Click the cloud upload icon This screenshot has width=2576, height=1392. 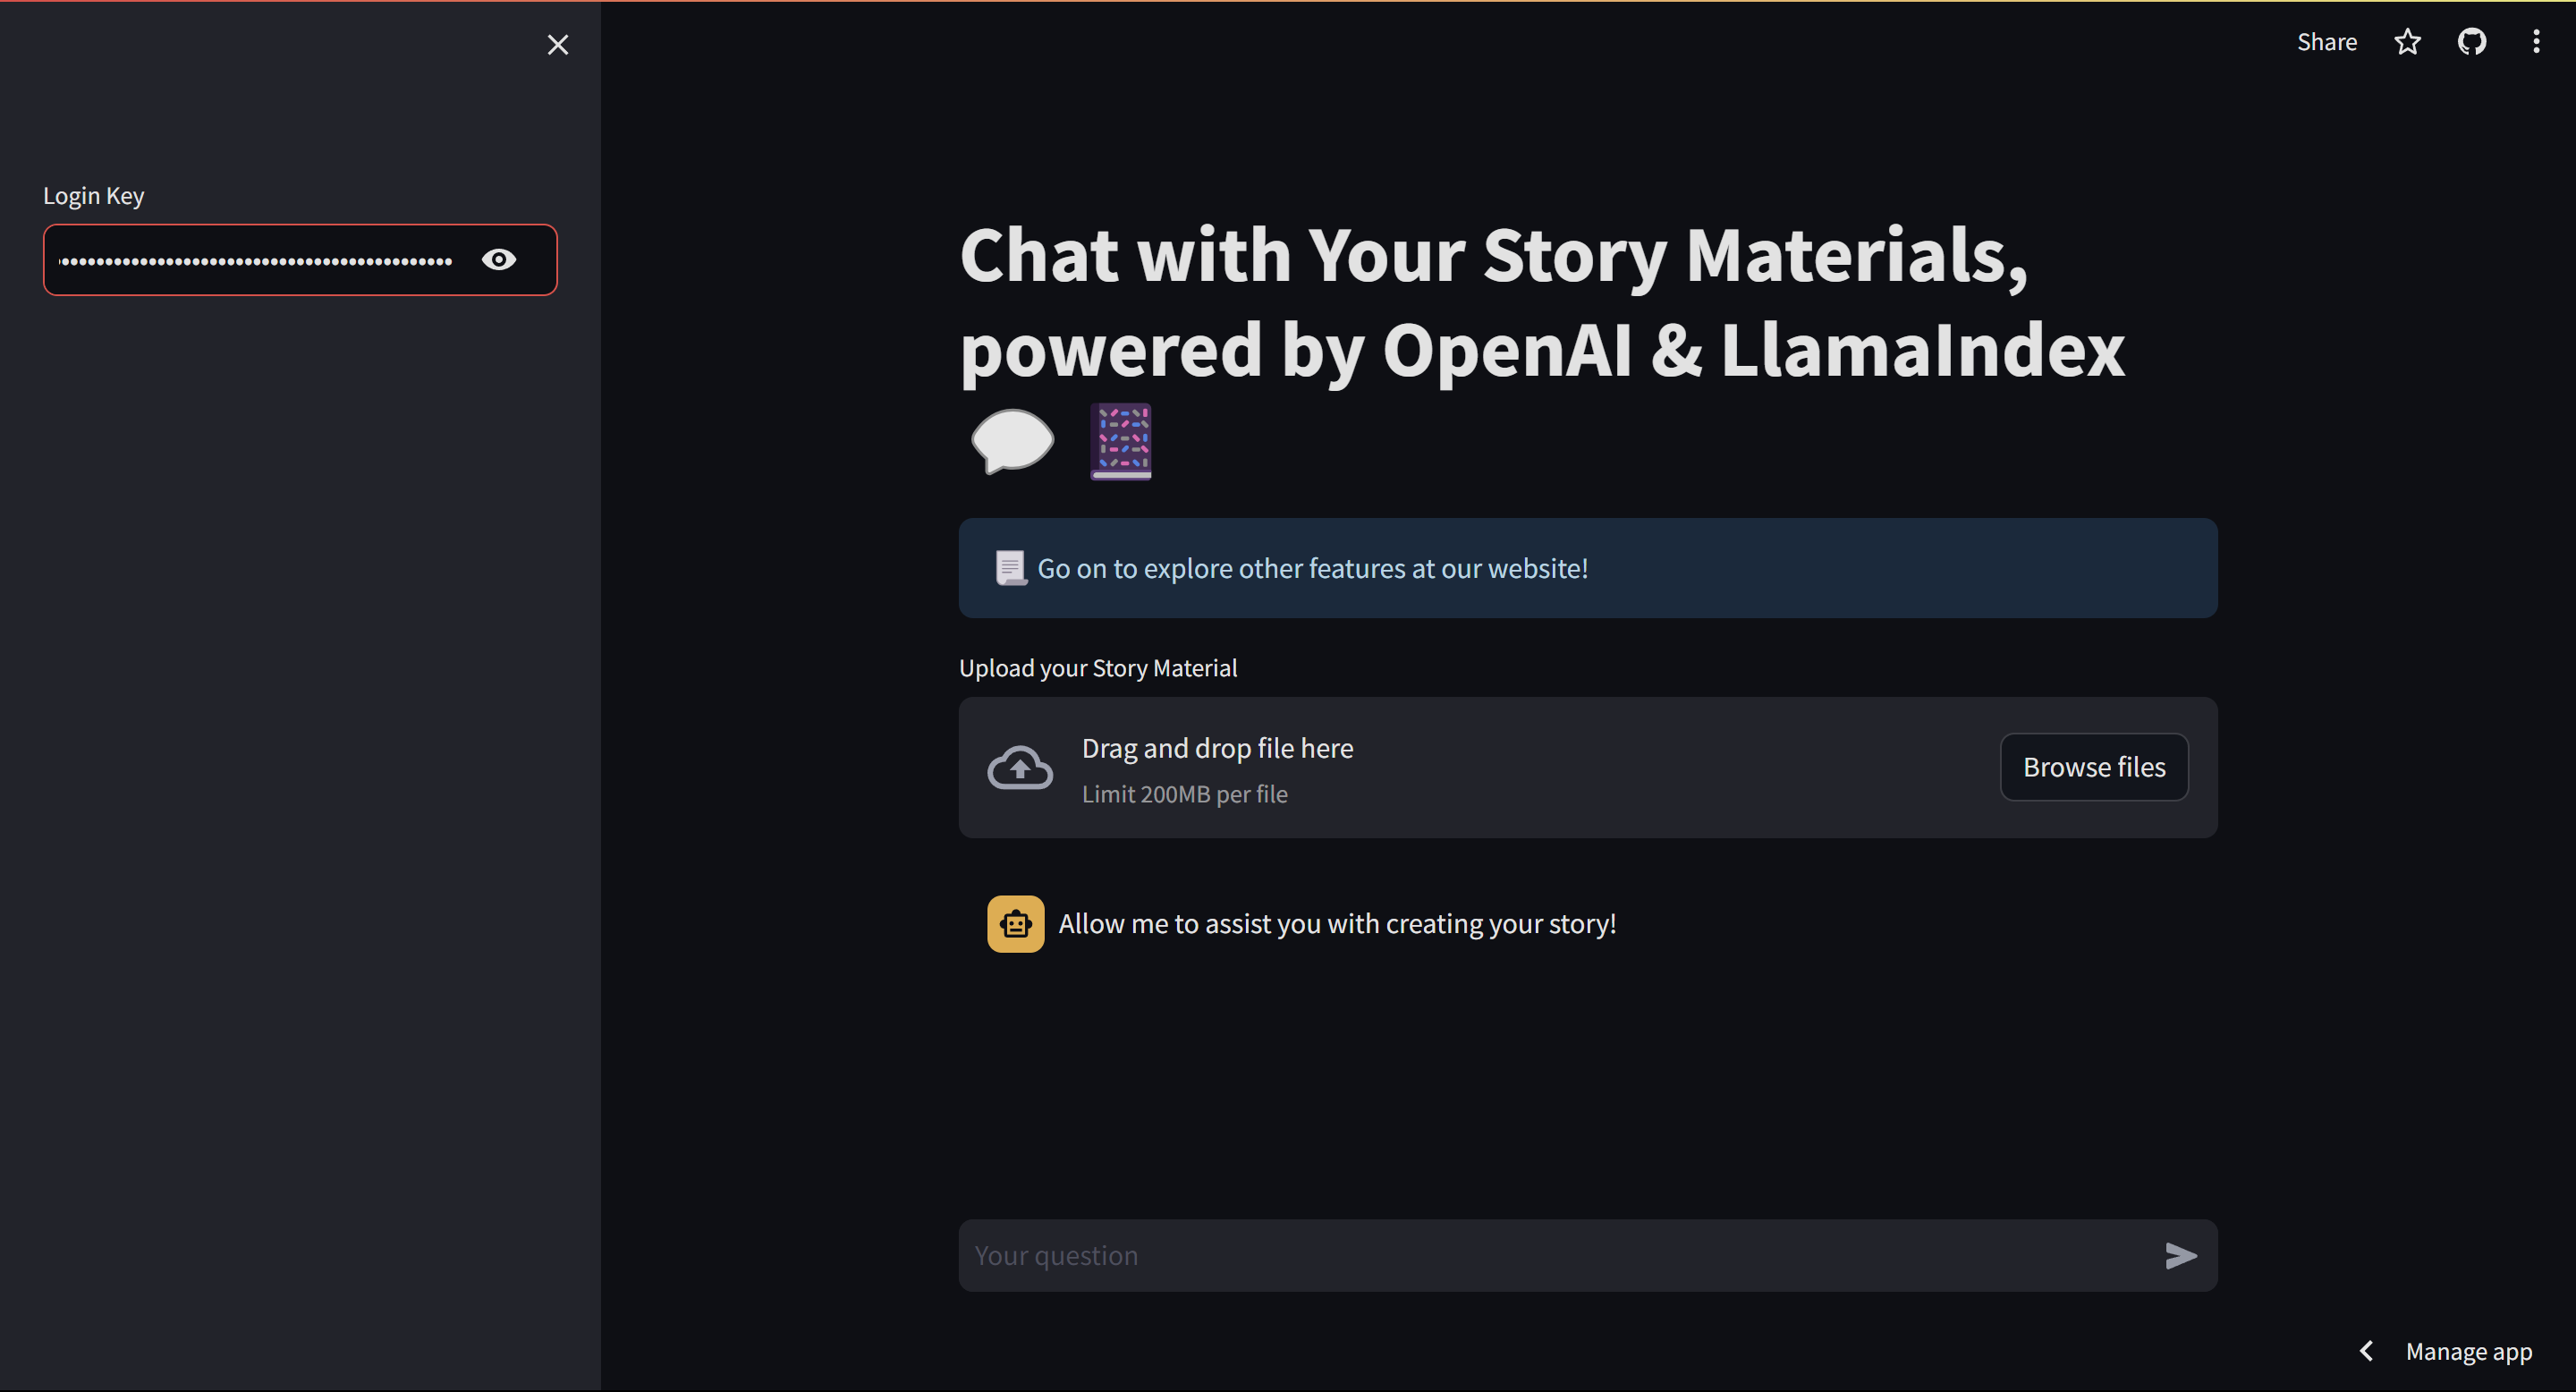point(1019,768)
